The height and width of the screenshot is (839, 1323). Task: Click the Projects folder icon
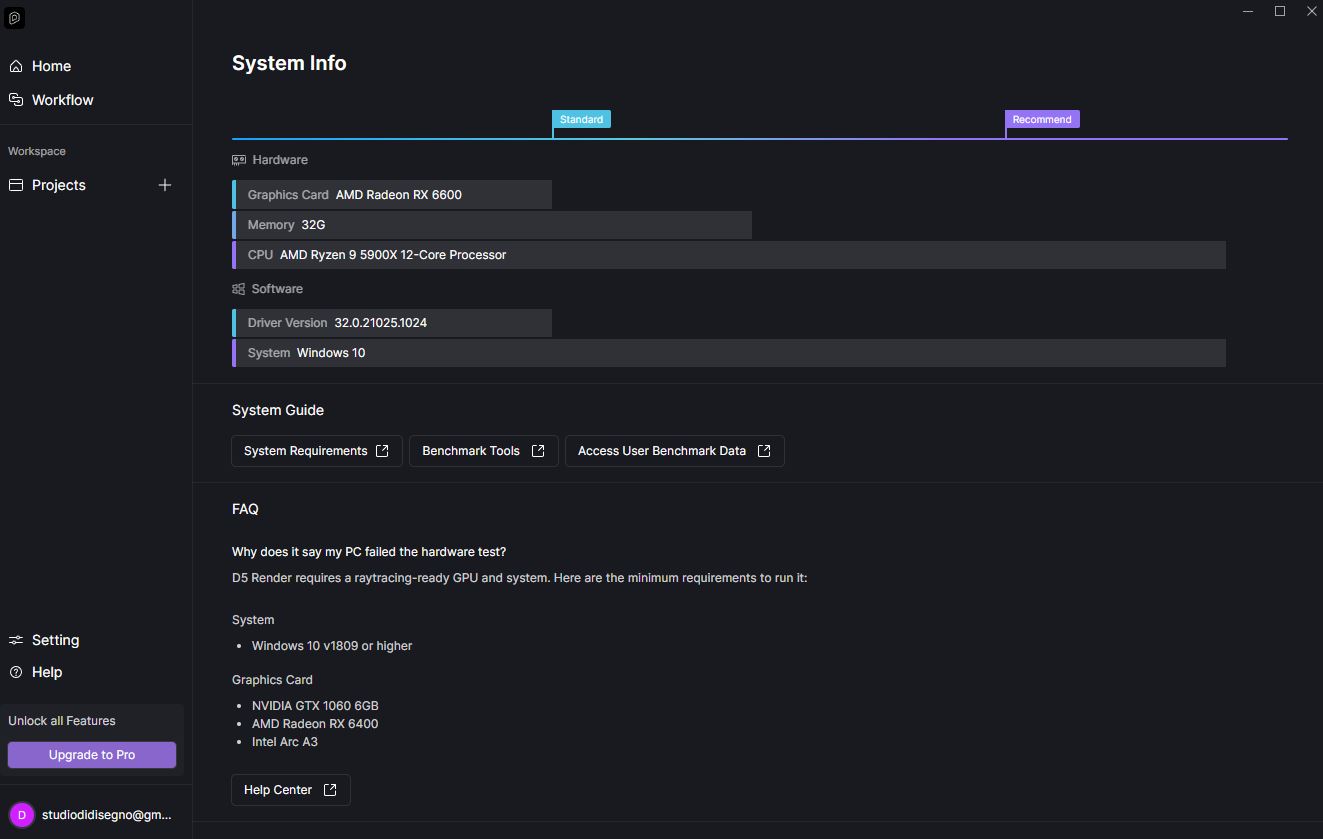tap(16, 185)
